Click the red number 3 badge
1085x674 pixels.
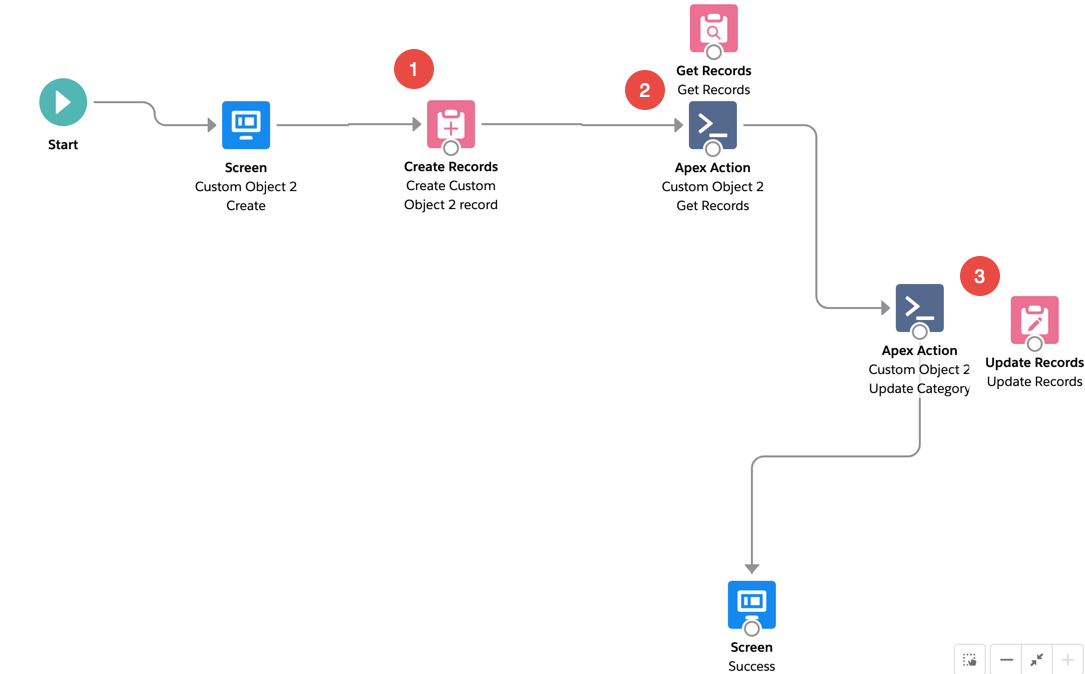(979, 277)
